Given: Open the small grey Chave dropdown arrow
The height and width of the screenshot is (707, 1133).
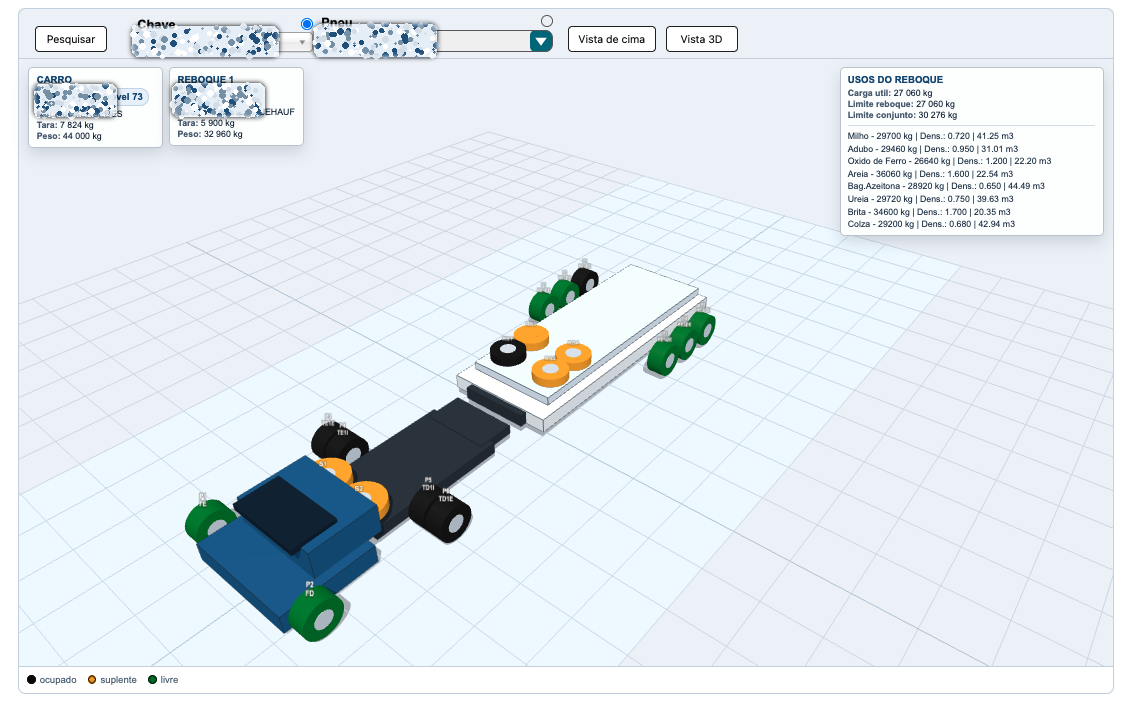Looking at the screenshot, I should click(x=302, y=42).
